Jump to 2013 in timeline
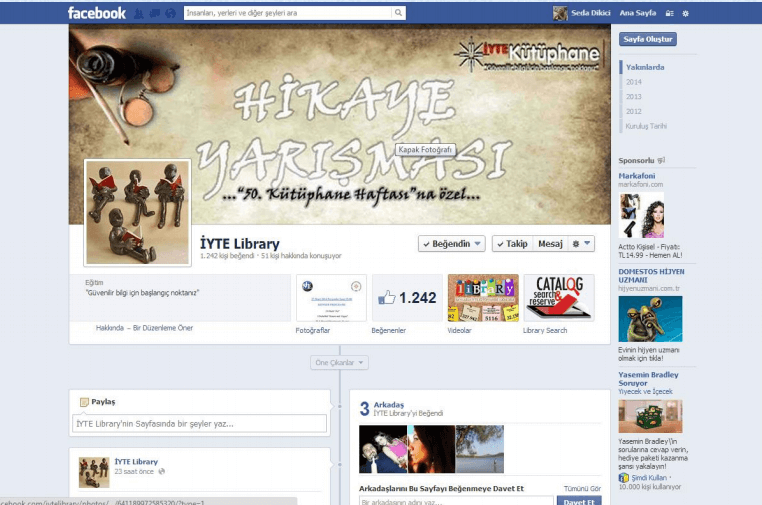The image size is (762, 505). point(634,96)
